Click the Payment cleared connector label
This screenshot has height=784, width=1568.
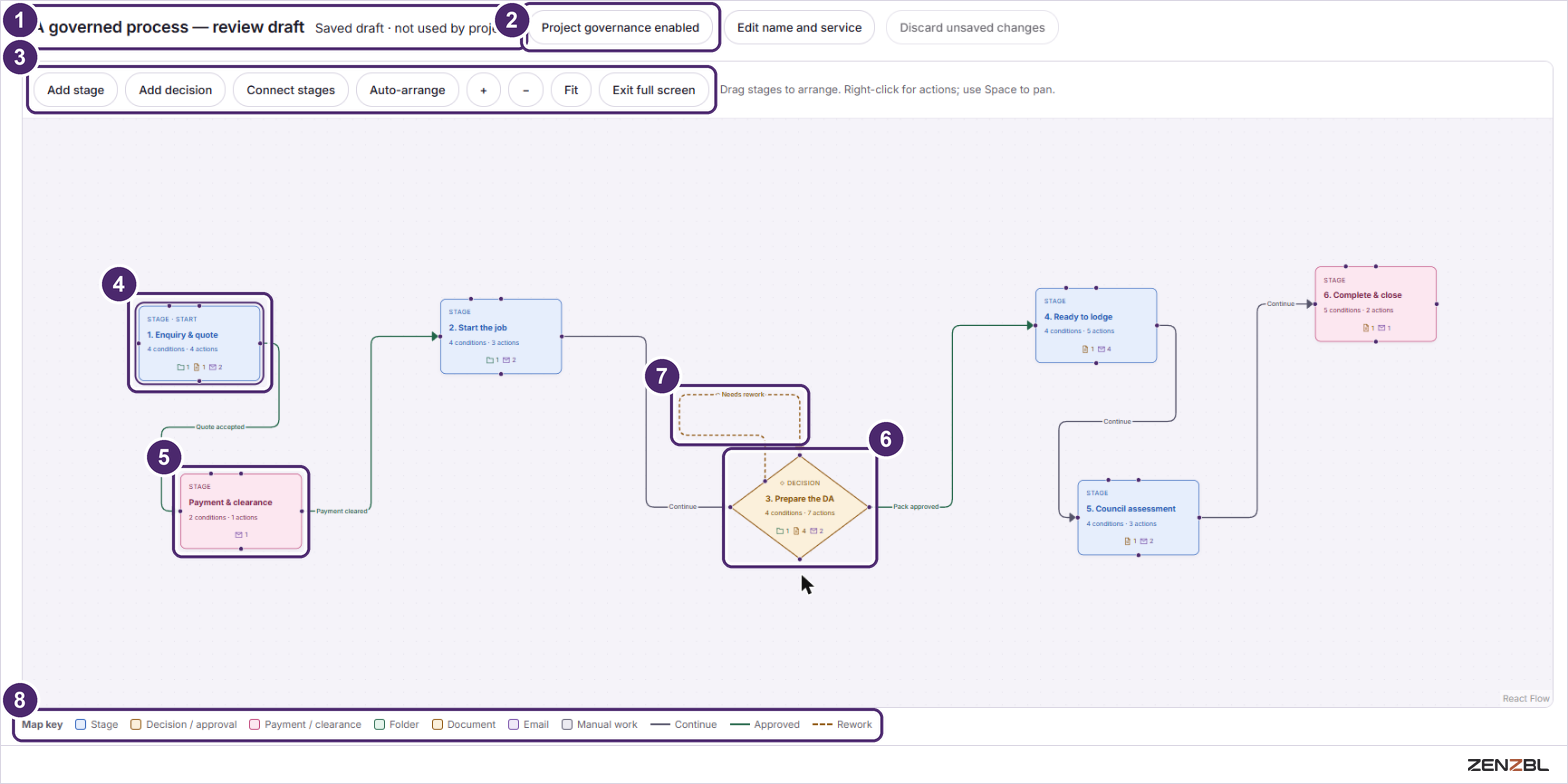coord(342,511)
